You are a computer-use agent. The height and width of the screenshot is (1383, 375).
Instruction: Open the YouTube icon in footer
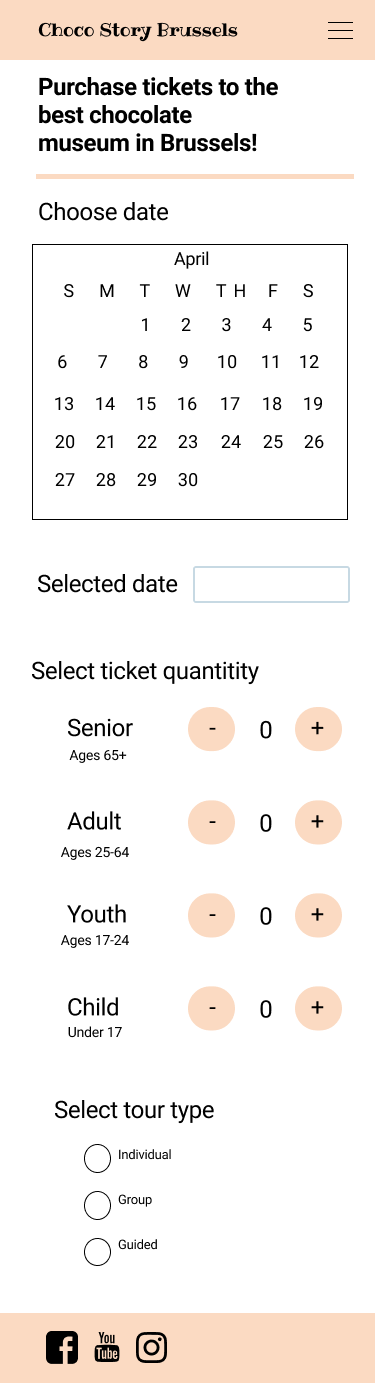click(x=107, y=1347)
